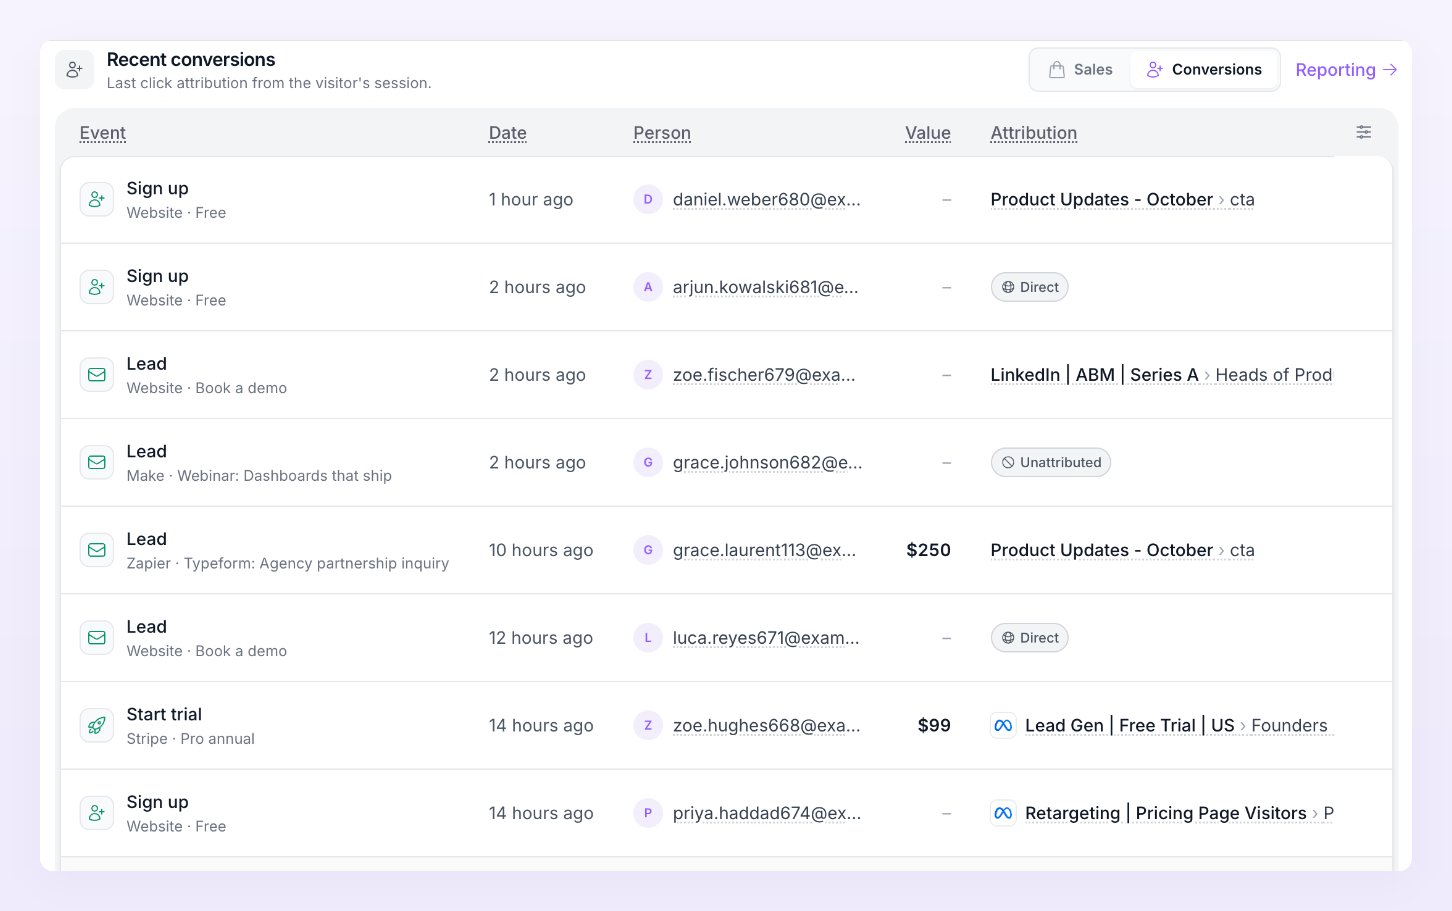The image size is (1452, 911).
Task: Click the D avatar for daniel.weber680
Action: click(x=648, y=200)
